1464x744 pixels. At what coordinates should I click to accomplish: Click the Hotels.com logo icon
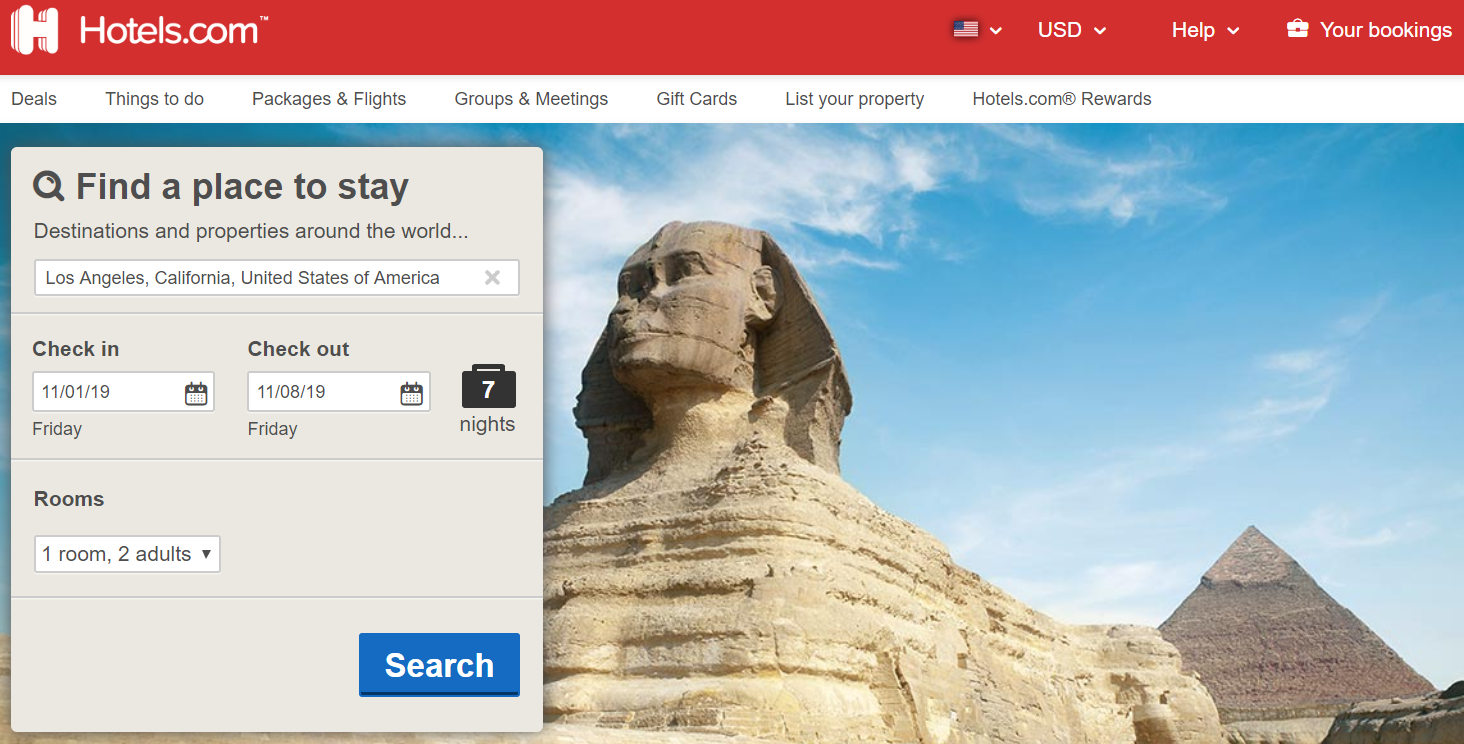tap(35, 30)
